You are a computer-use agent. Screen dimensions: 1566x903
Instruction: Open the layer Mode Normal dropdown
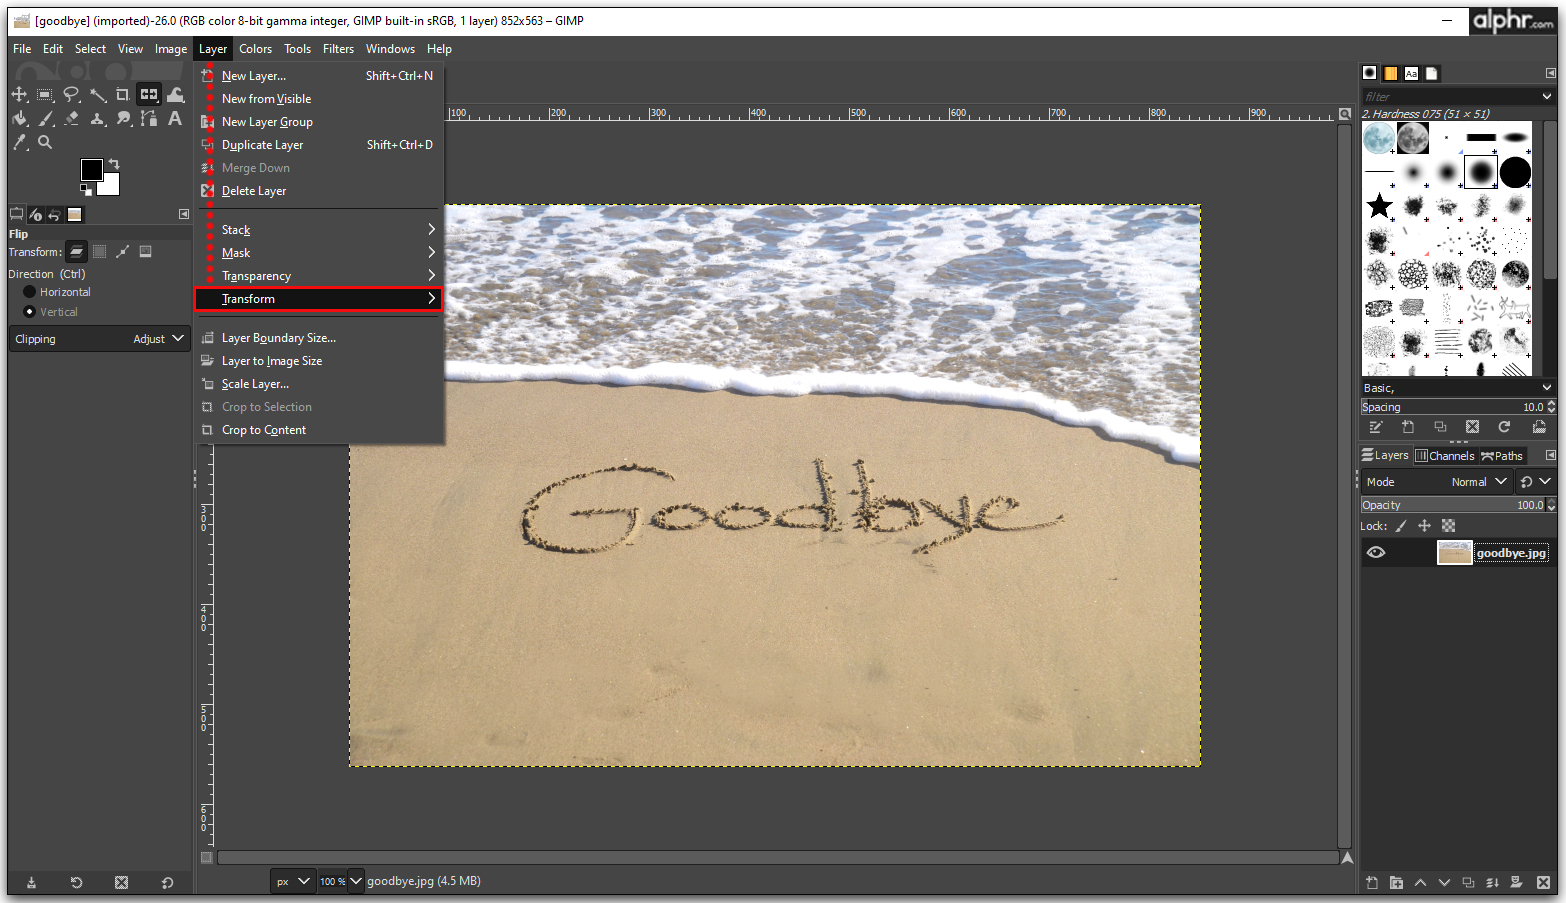click(x=1478, y=482)
